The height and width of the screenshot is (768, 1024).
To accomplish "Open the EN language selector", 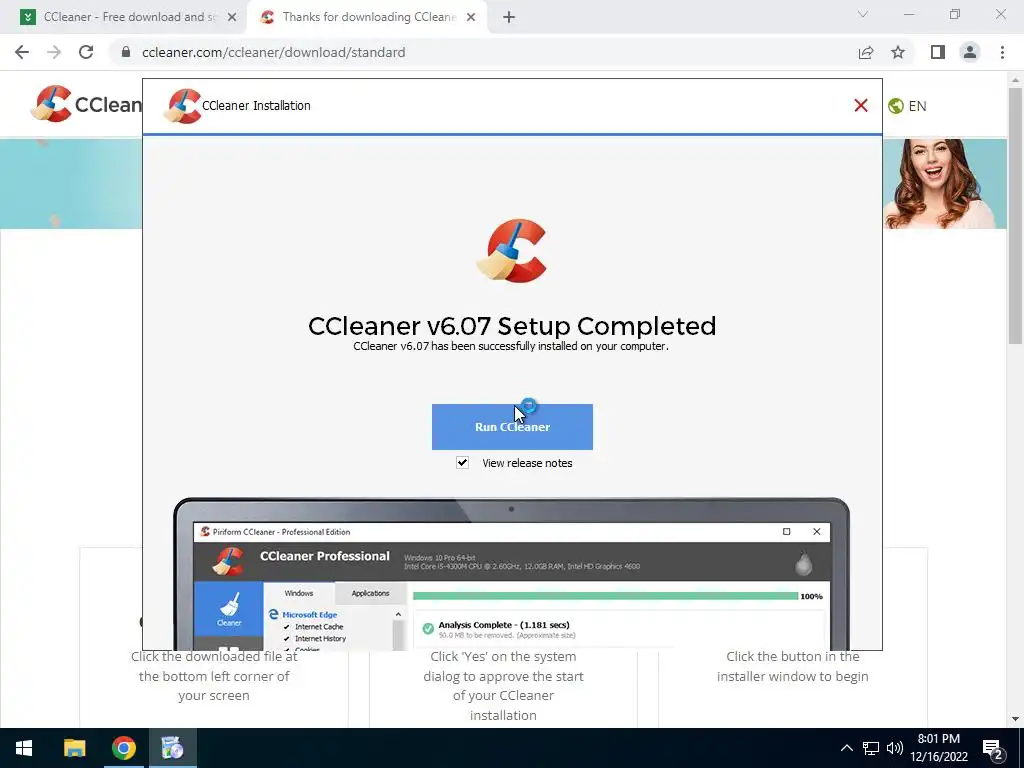I will tap(908, 106).
